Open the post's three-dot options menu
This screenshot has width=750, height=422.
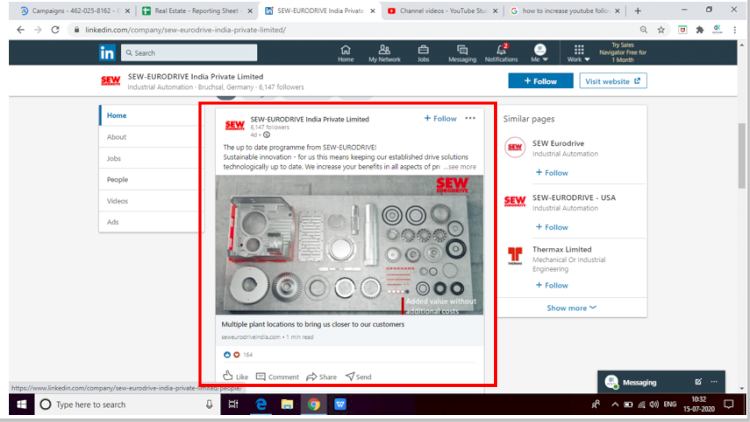pyautogui.click(x=471, y=118)
